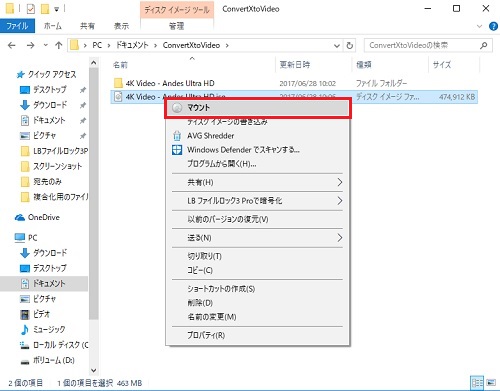This screenshot has width=500, height=391.
Task: Open 宛先のみ folder in sidebar
Action: point(47,181)
